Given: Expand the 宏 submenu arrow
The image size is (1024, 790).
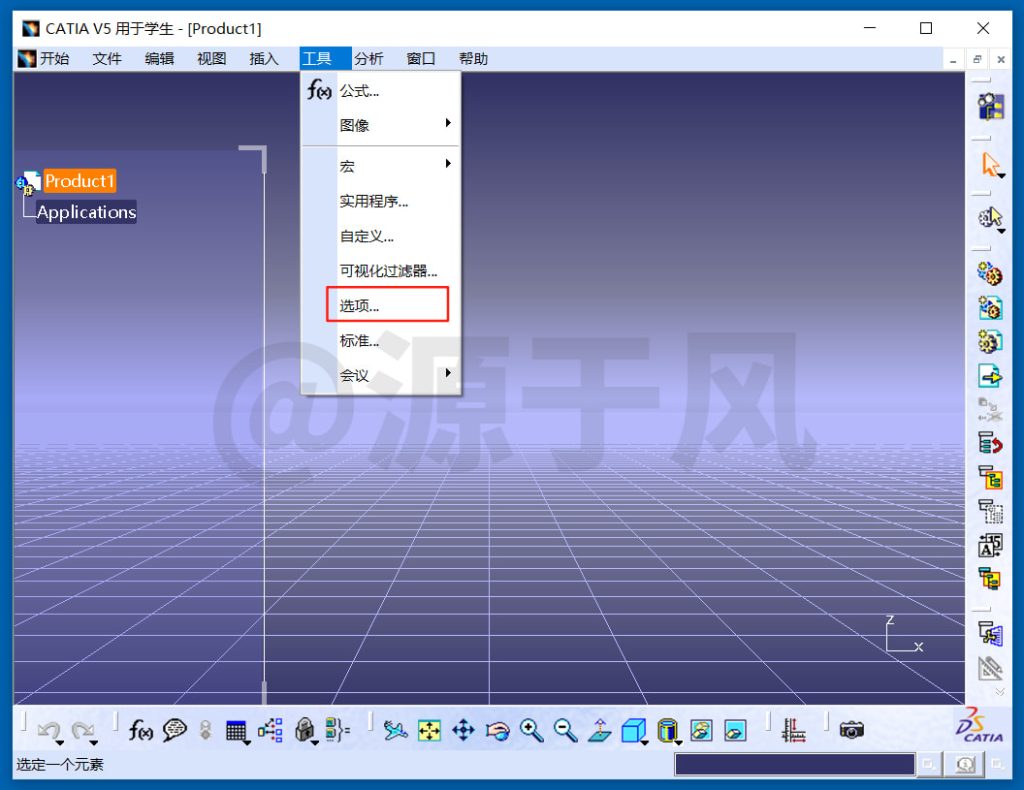Looking at the screenshot, I should (x=448, y=163).
